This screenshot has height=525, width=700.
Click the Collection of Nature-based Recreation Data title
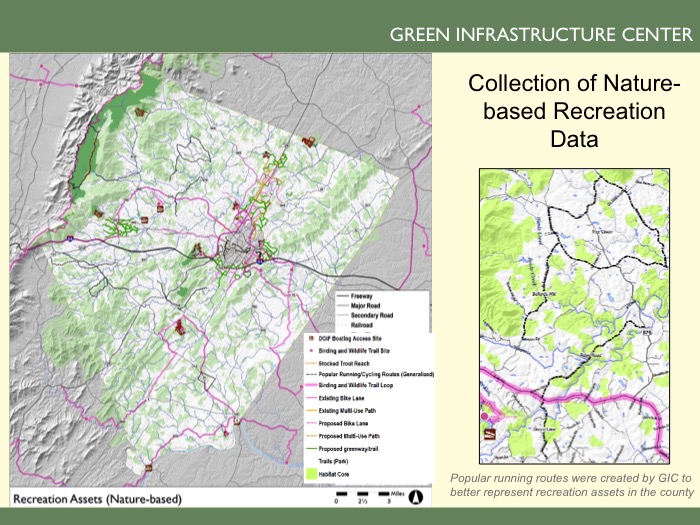(x=560, y=110)
